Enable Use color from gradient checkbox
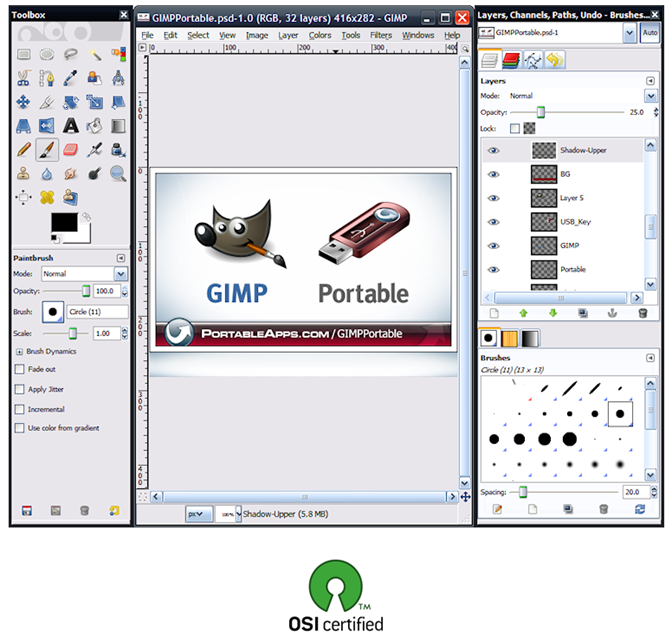672x638 pixels. [19, 428]
